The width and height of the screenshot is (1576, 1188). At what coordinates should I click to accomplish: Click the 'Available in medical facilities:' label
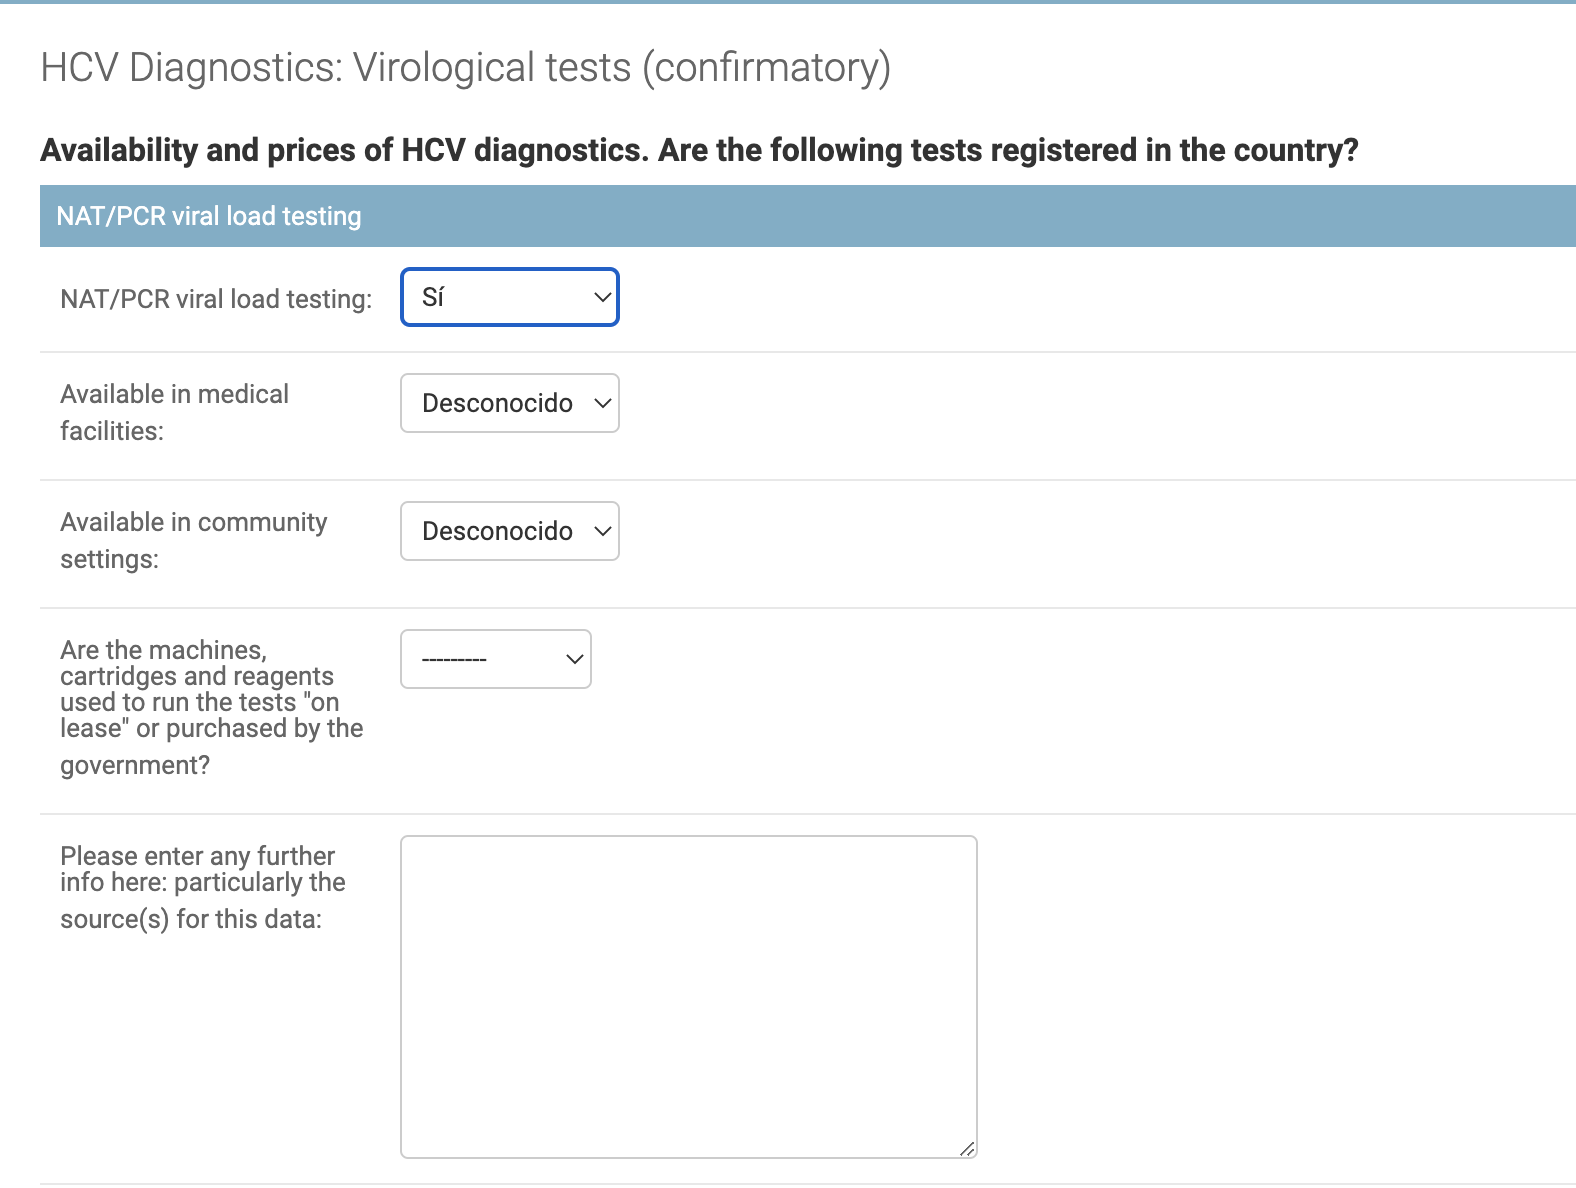174,412
